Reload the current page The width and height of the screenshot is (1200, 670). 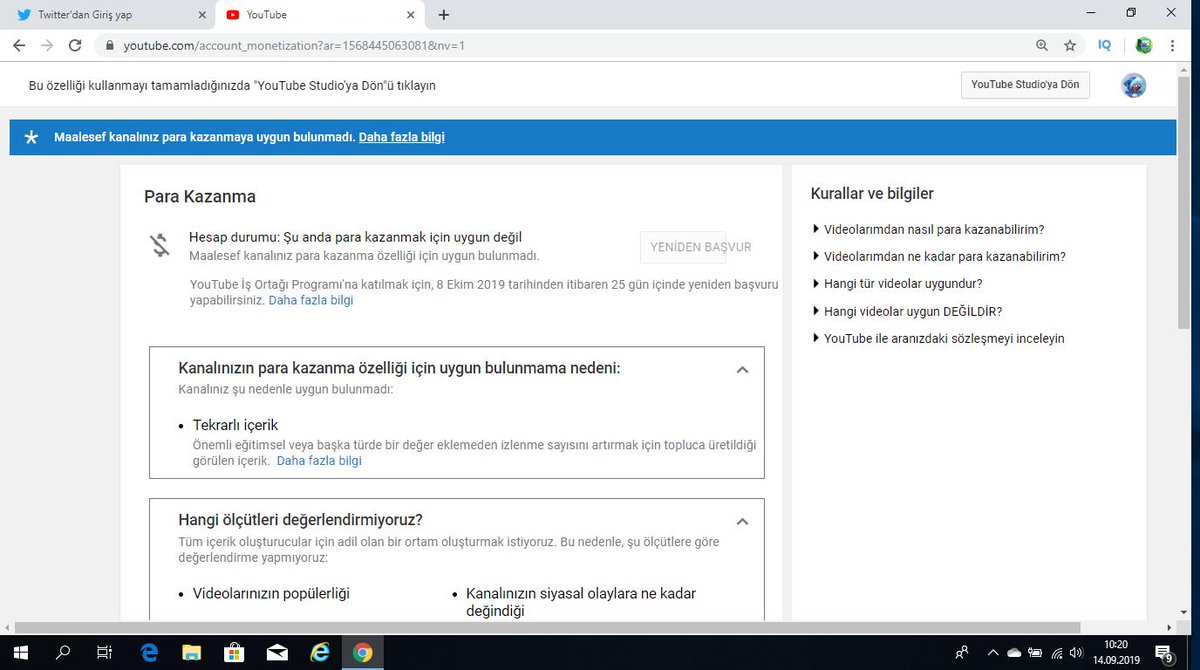[75, 45]
